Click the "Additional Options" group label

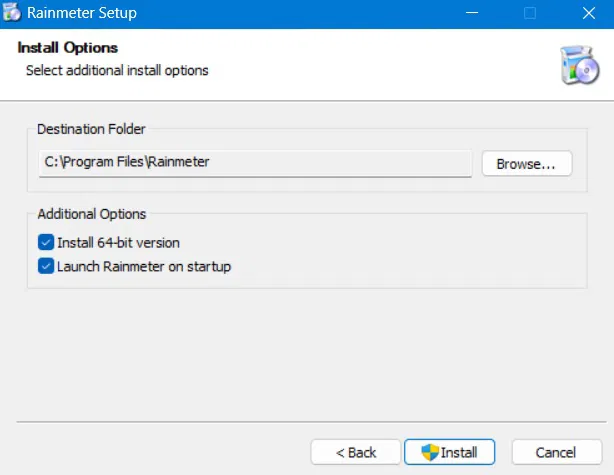(91, 214)
